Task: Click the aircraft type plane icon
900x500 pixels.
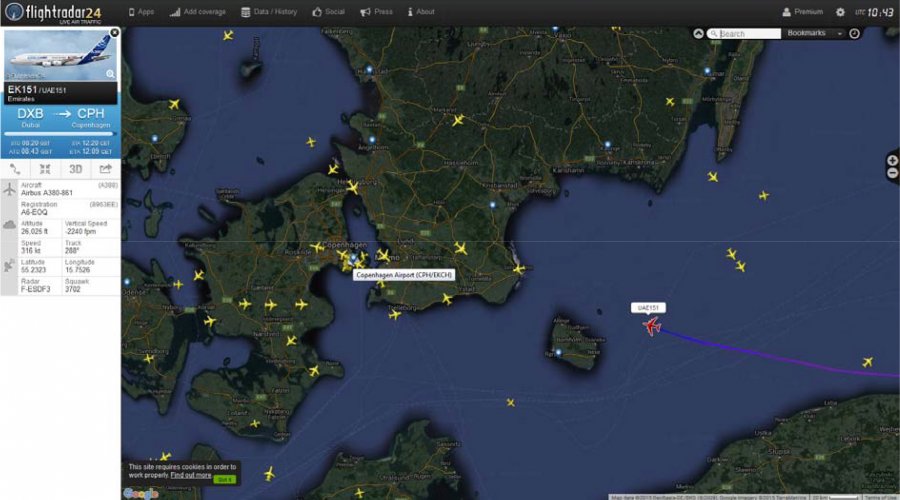Action: point(9,189)
